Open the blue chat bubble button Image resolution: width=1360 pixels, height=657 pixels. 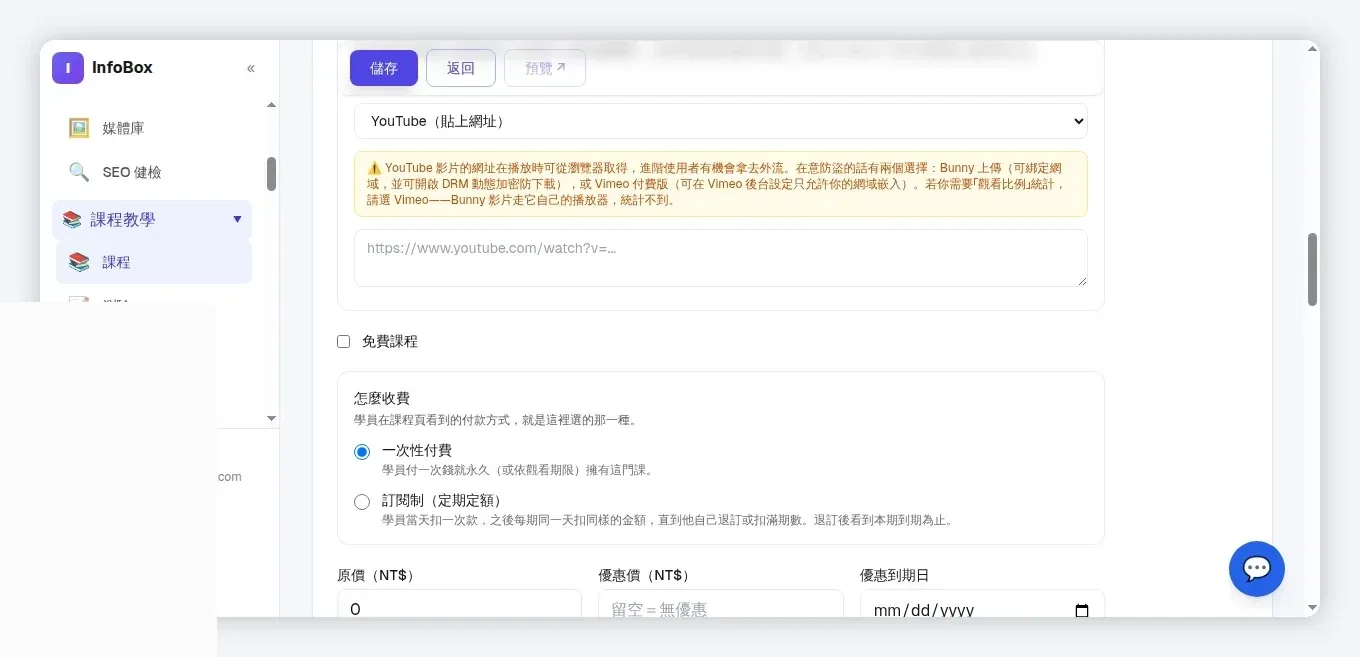(x=1257, y=569)
